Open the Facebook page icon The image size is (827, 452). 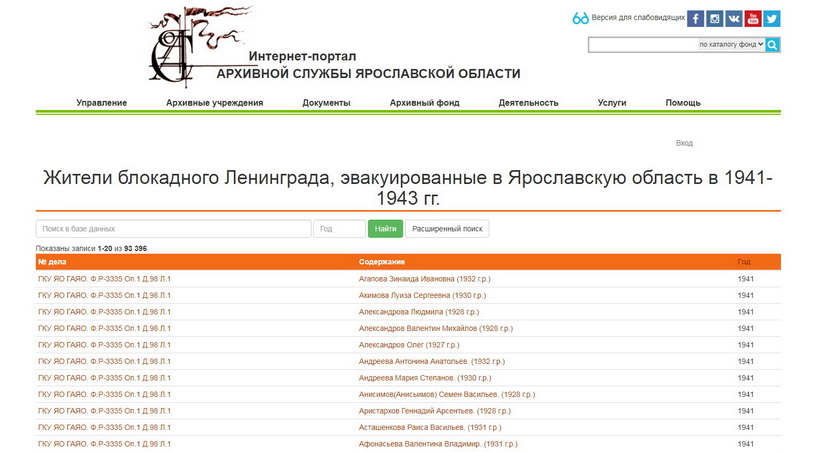696,18
